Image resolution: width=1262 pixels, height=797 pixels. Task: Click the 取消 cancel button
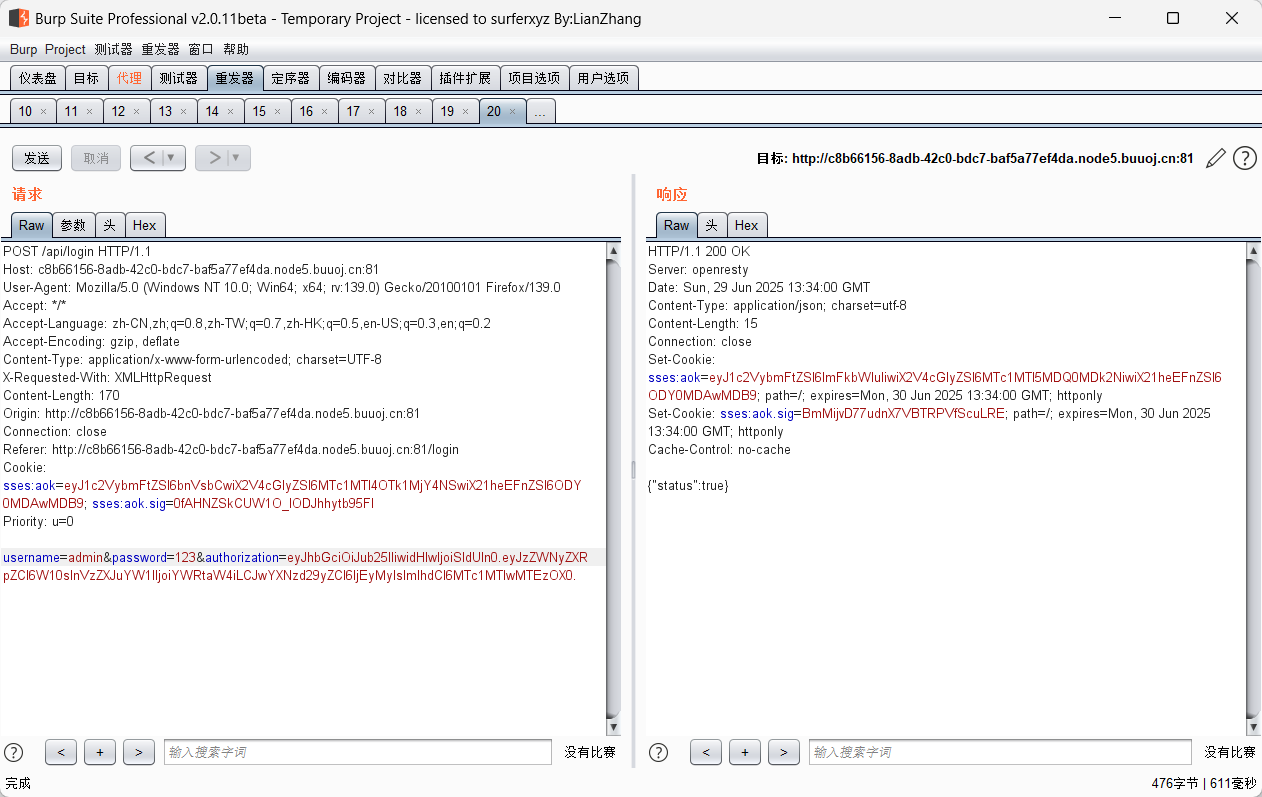click(x=96, y=158)
